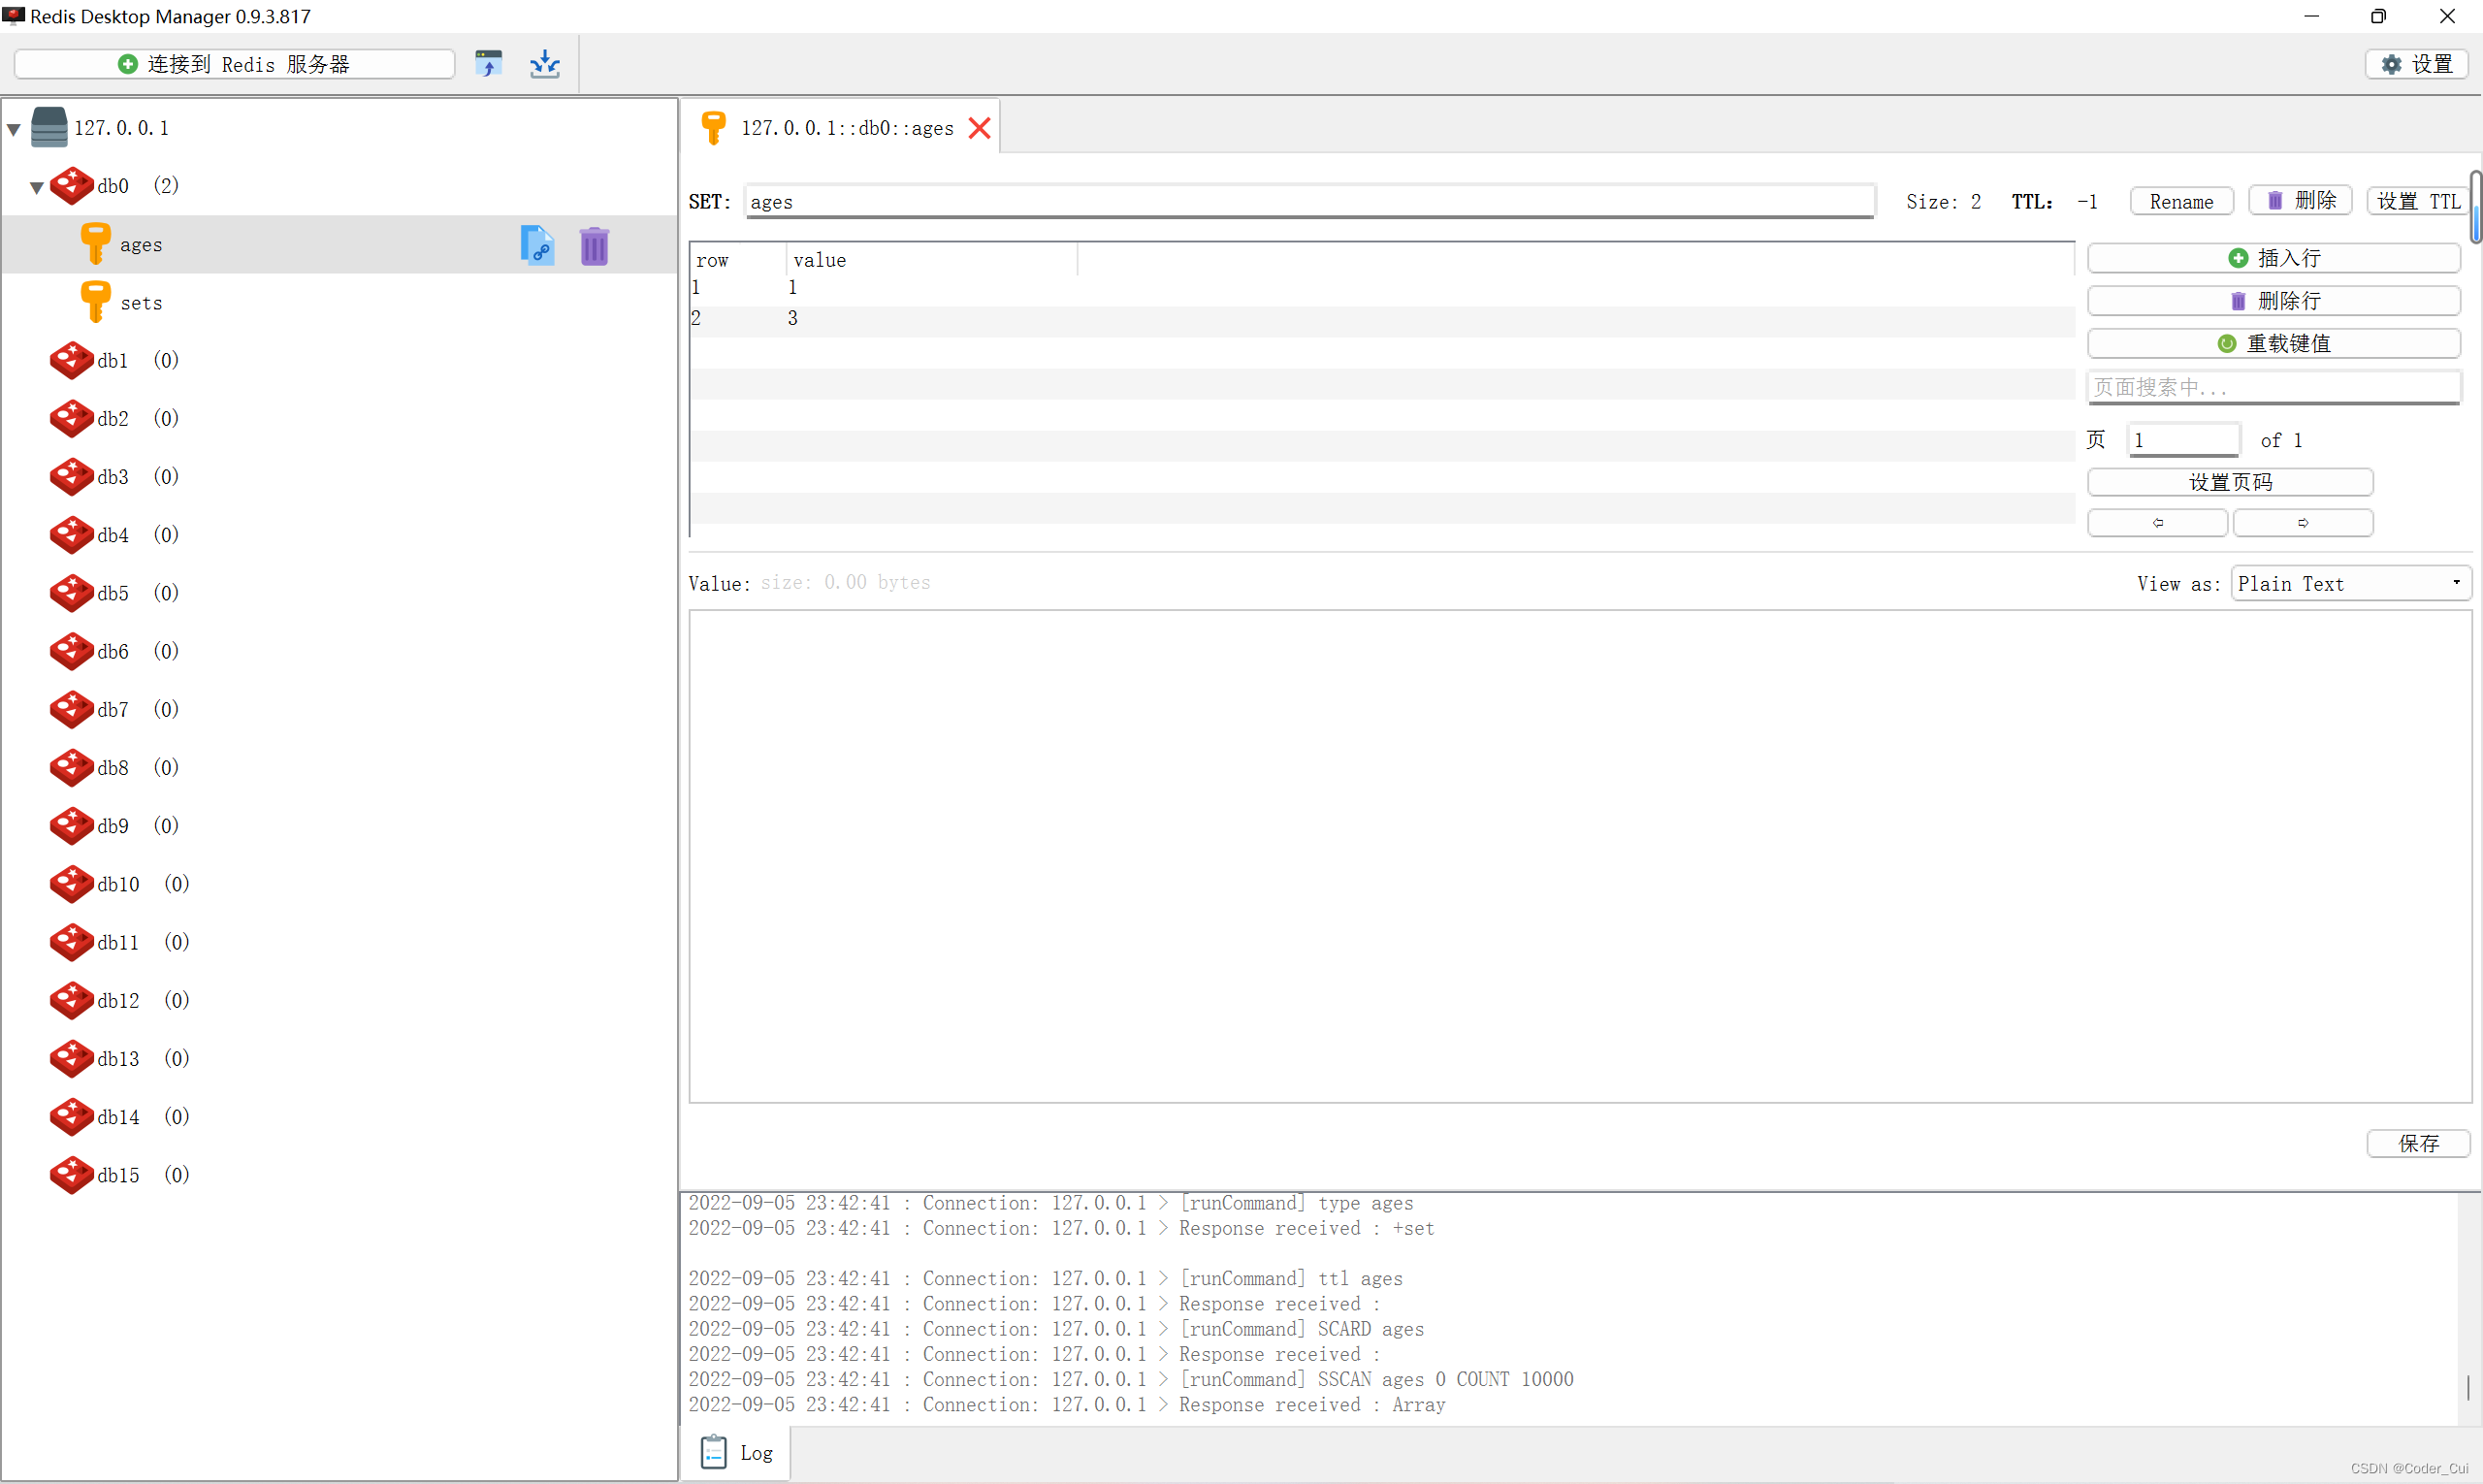Open 设置 settings button
Screen dimensions: 2483x1484
pyautogui.click(x=2417, y=64)
